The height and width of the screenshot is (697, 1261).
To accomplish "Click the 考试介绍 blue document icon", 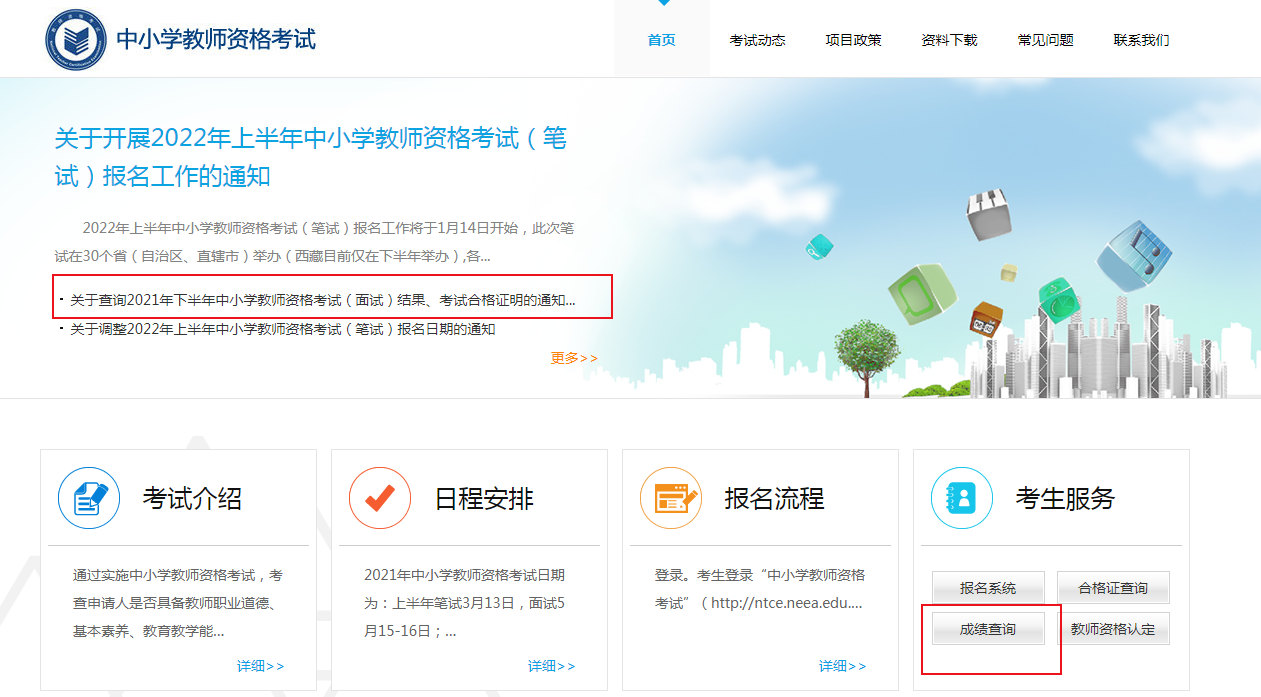I will [x=89, y=498].
